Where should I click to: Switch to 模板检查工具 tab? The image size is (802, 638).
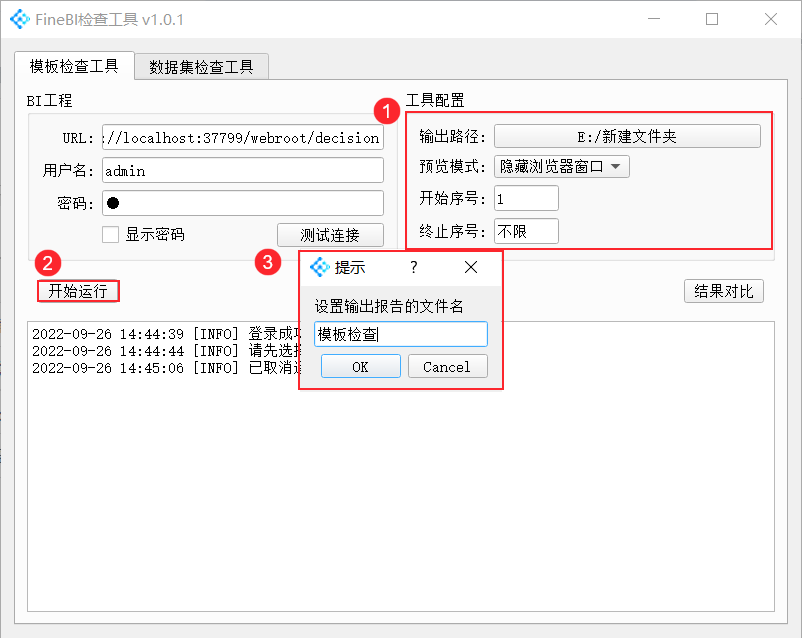coord(74,66)
